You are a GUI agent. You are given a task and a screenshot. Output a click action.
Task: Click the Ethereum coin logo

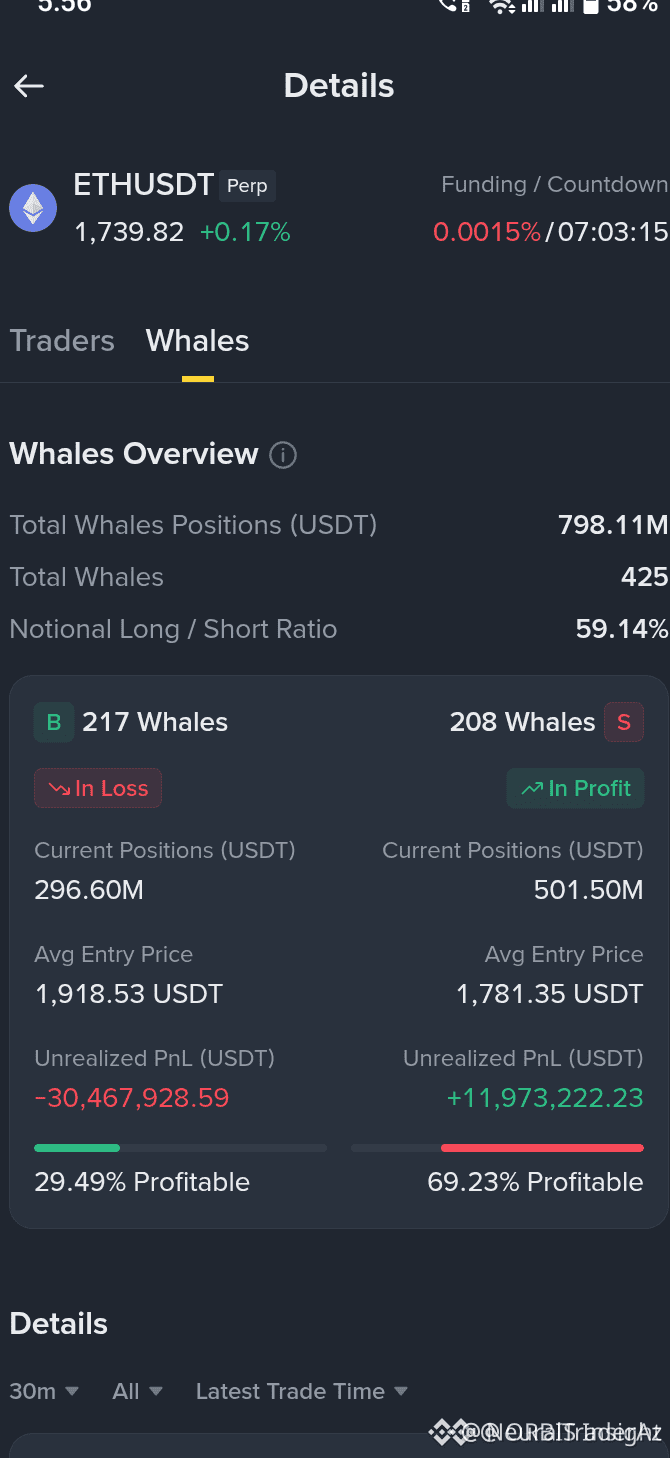pos(33,208)
